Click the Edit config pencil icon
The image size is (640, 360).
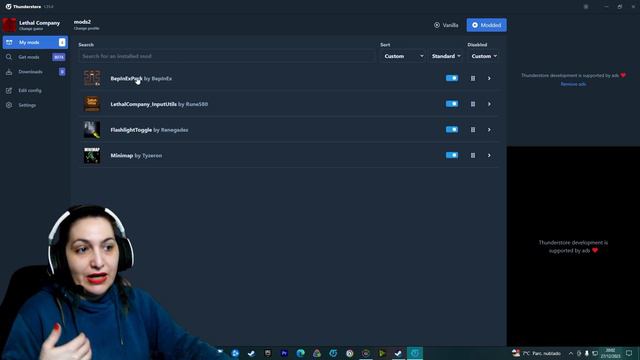9,90
